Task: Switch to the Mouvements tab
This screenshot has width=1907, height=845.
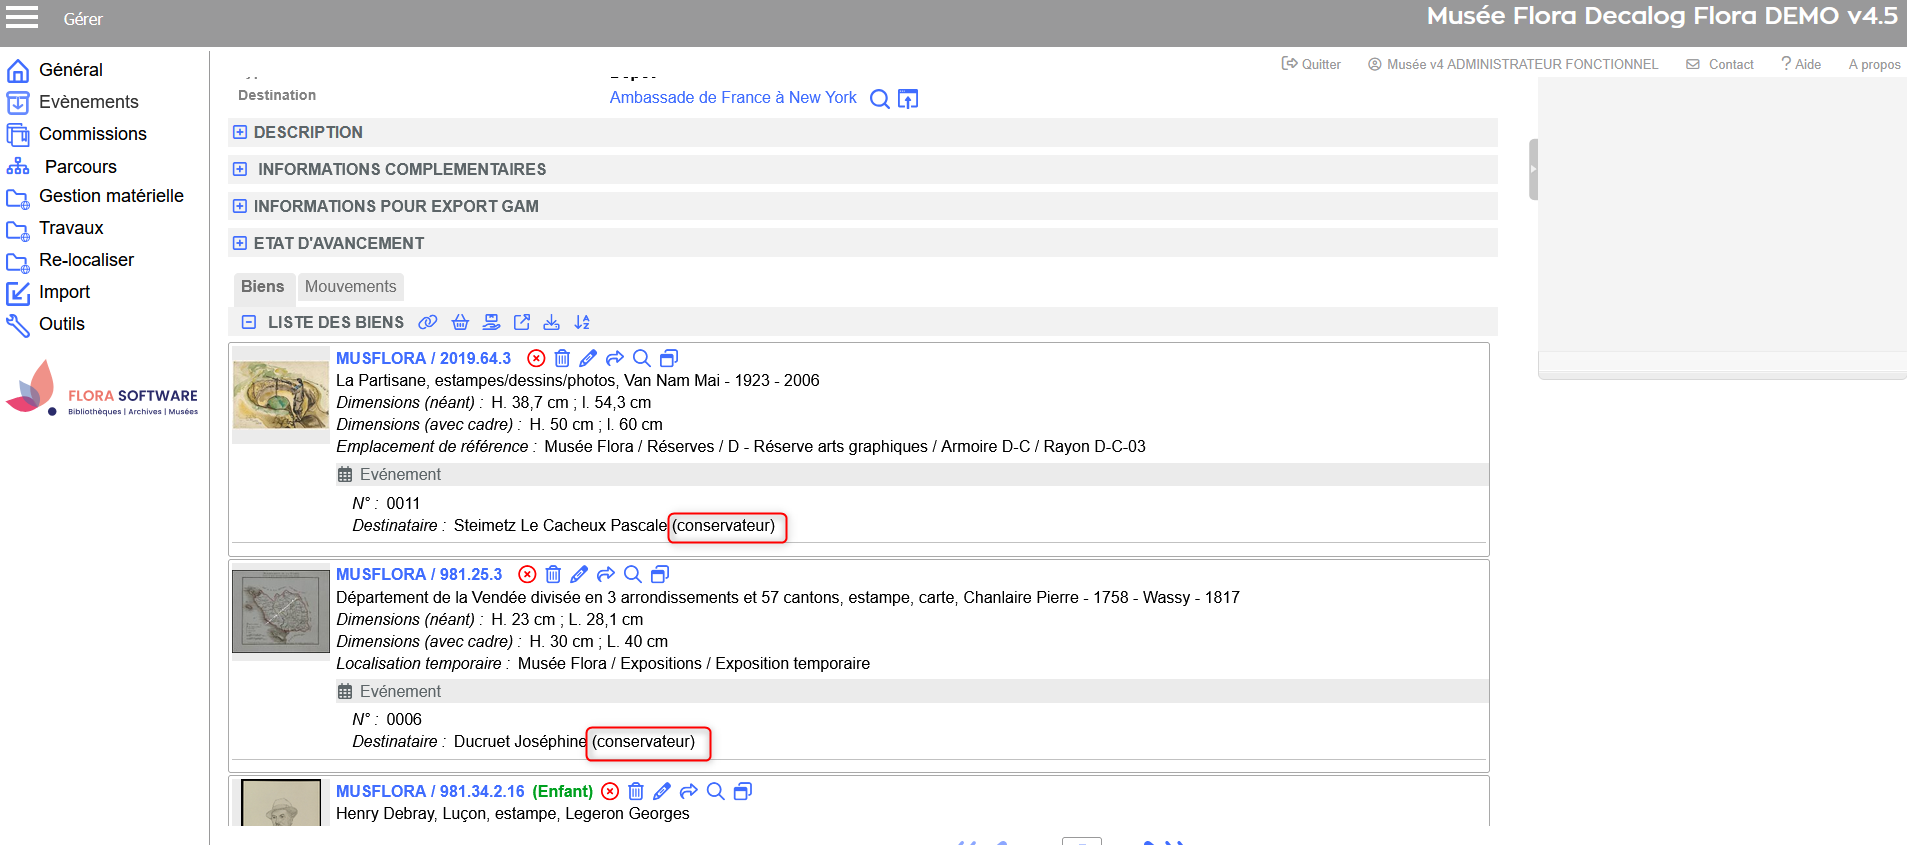Action: 350,287
